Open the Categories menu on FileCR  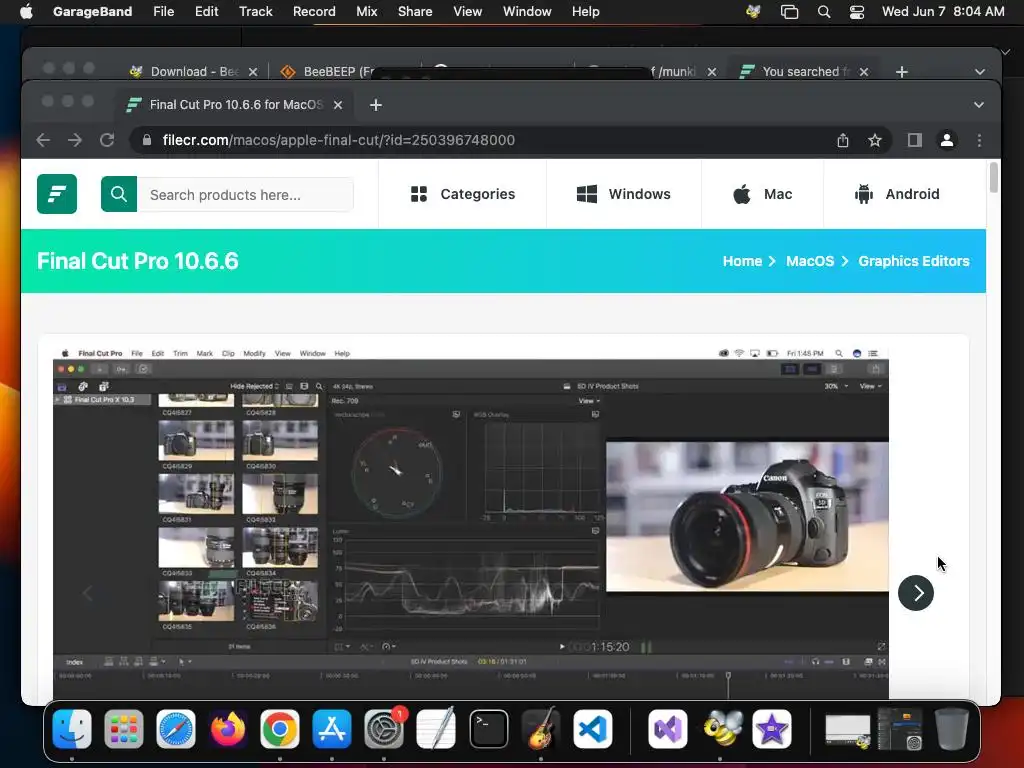(463, 194)
